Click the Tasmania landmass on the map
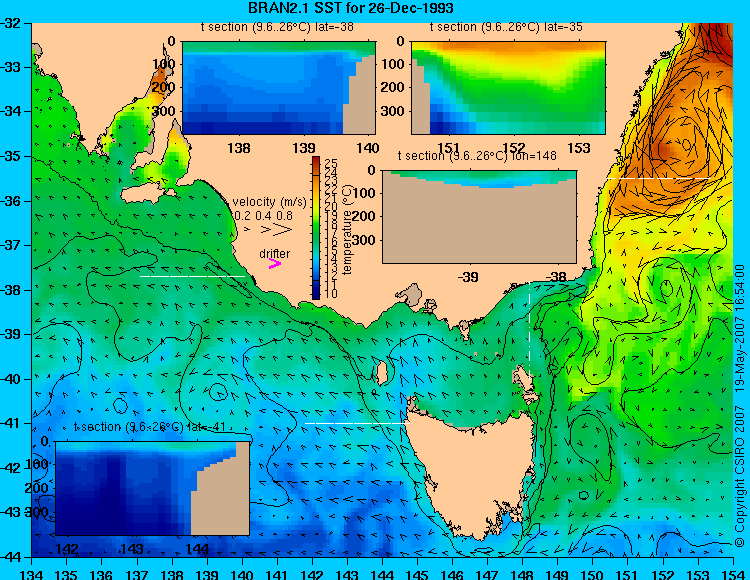The height and width of the screenshot is (580, 750). 474,473
